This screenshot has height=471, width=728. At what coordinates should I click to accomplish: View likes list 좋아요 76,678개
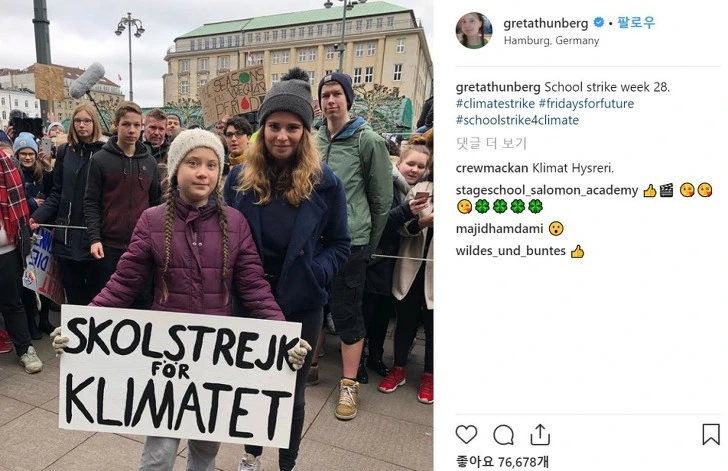tap(502, 461)
